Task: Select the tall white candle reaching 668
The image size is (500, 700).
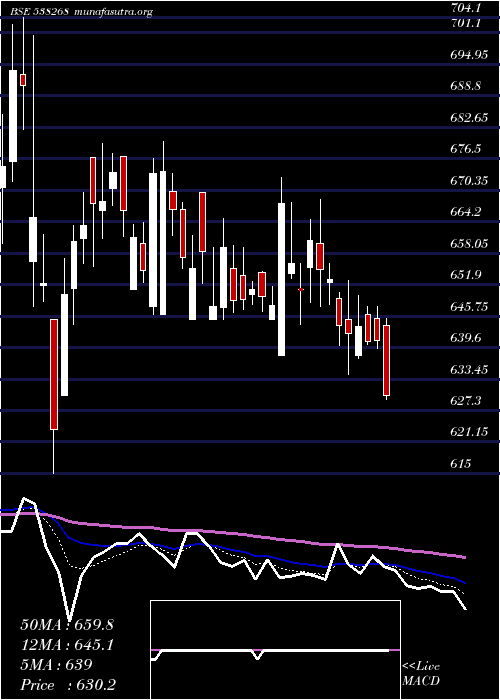Action: click(x=281, y=279)
